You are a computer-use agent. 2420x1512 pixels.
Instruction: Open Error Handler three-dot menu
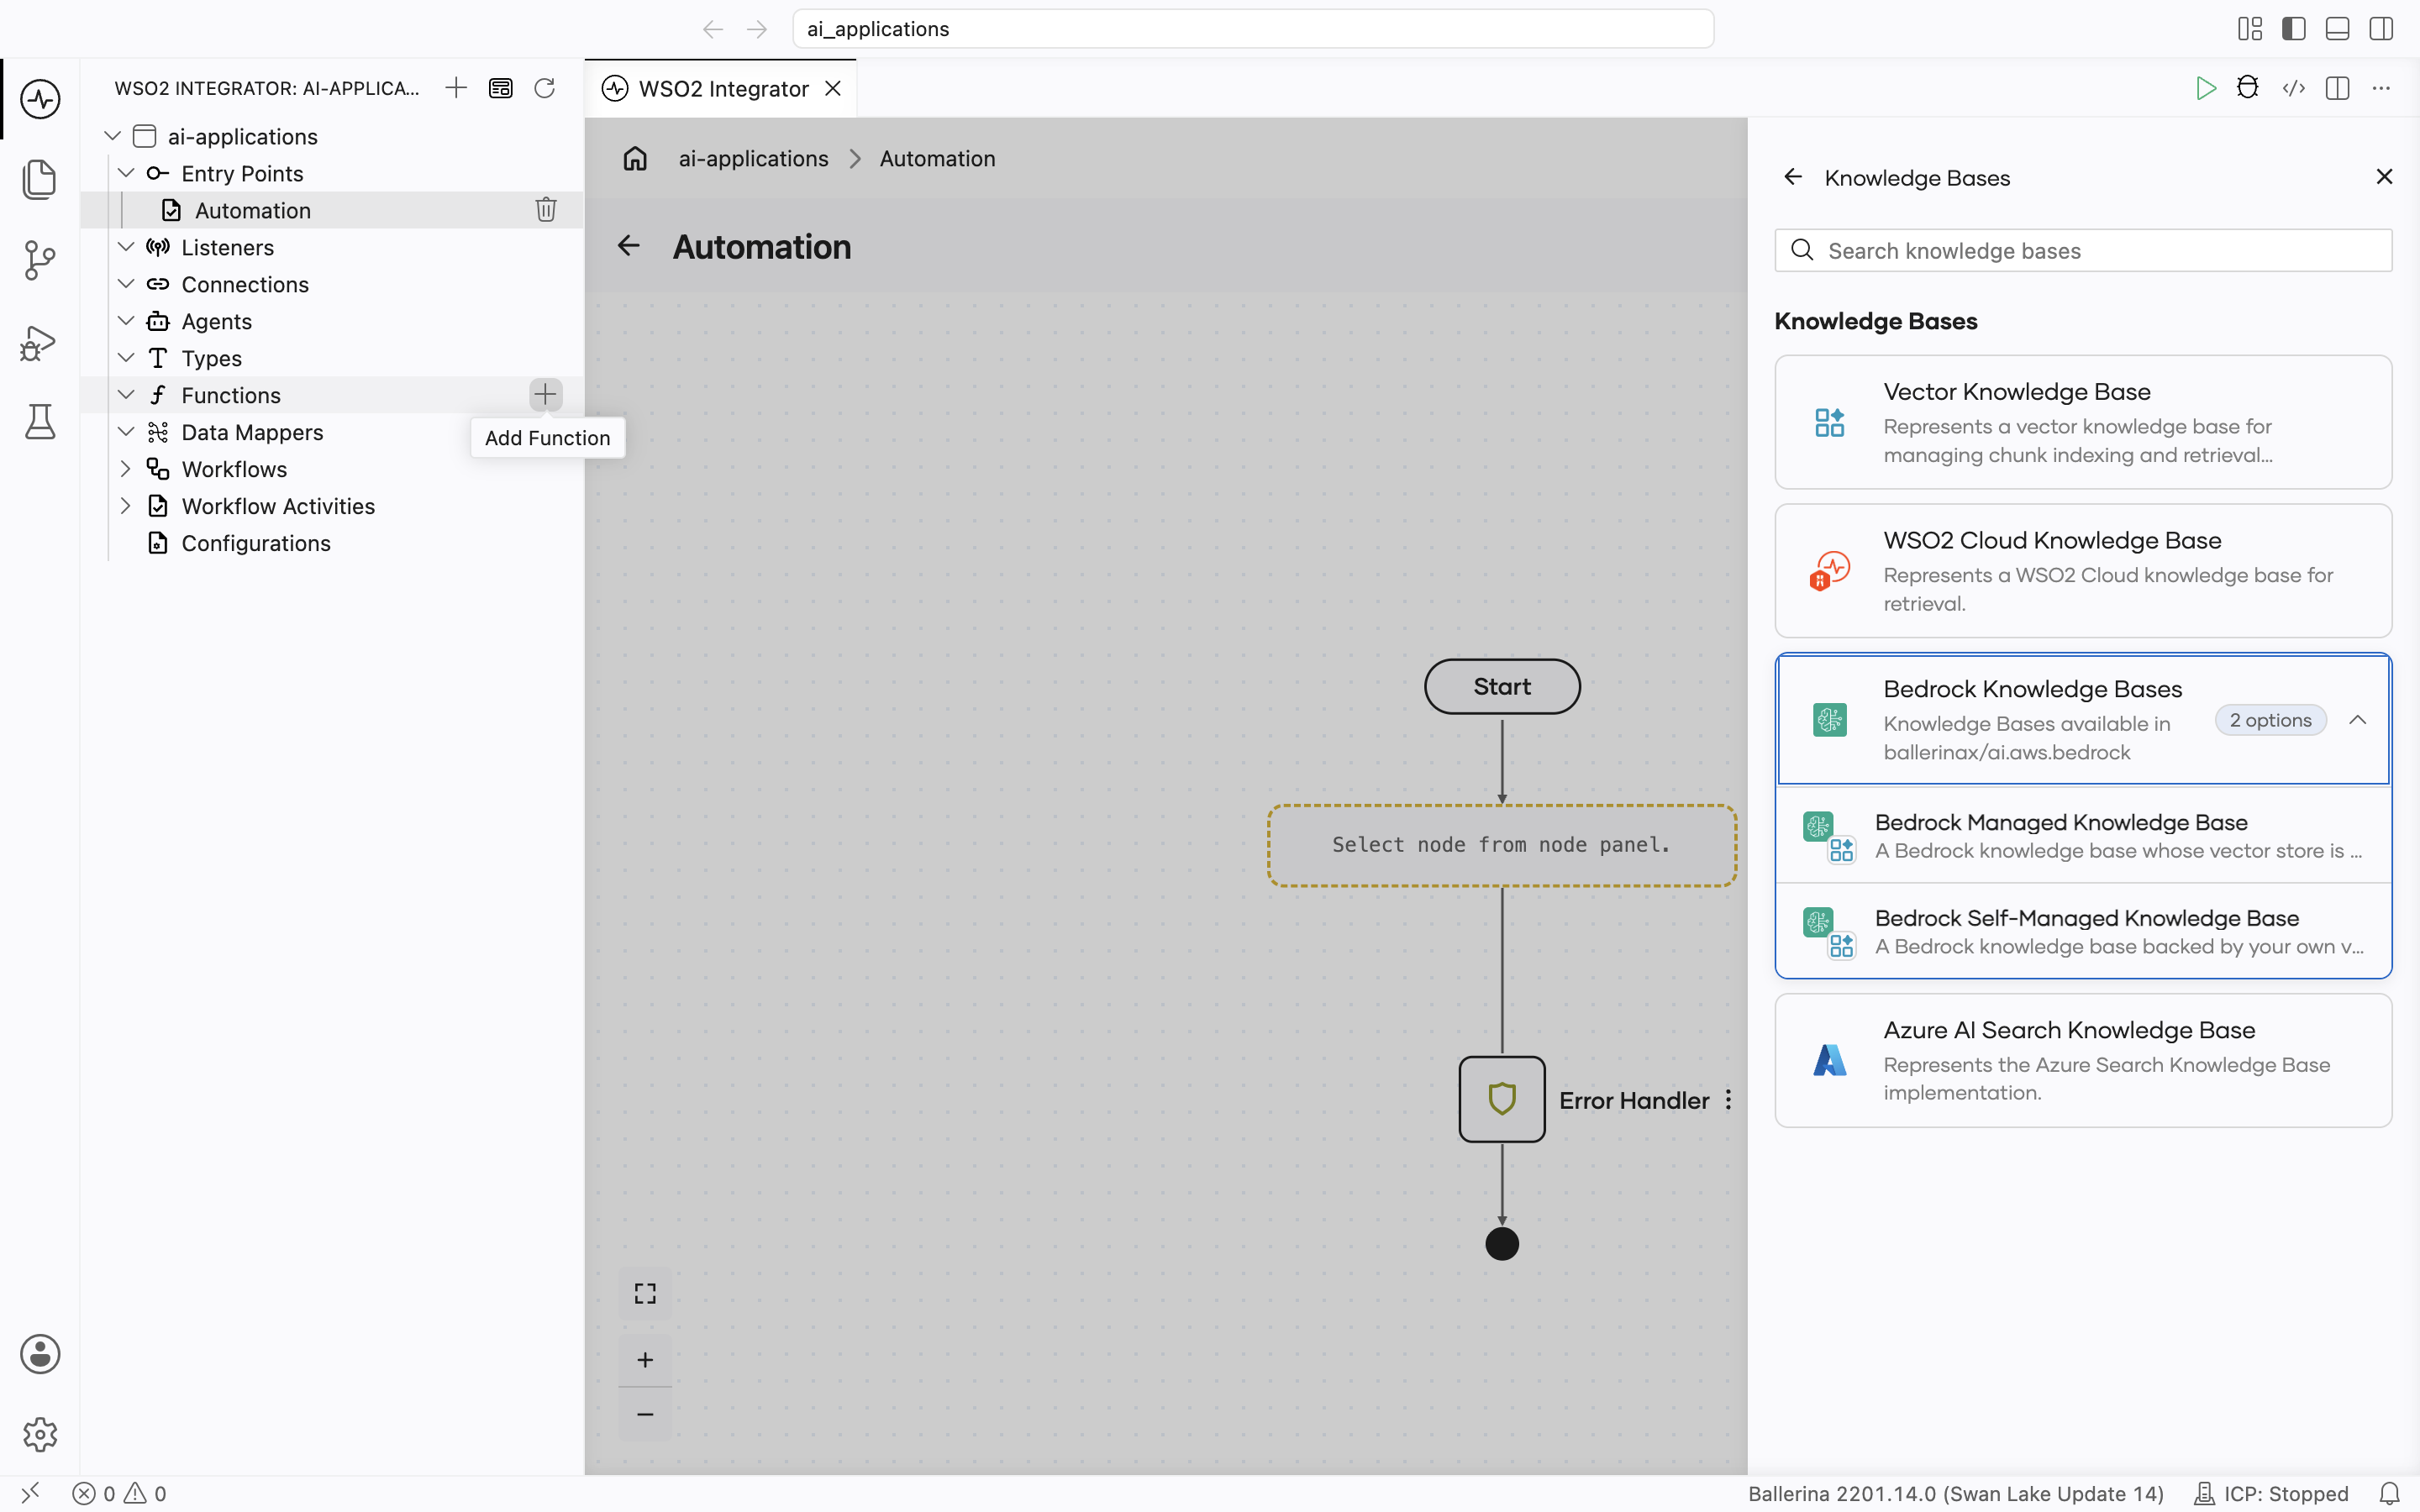1728,1100
